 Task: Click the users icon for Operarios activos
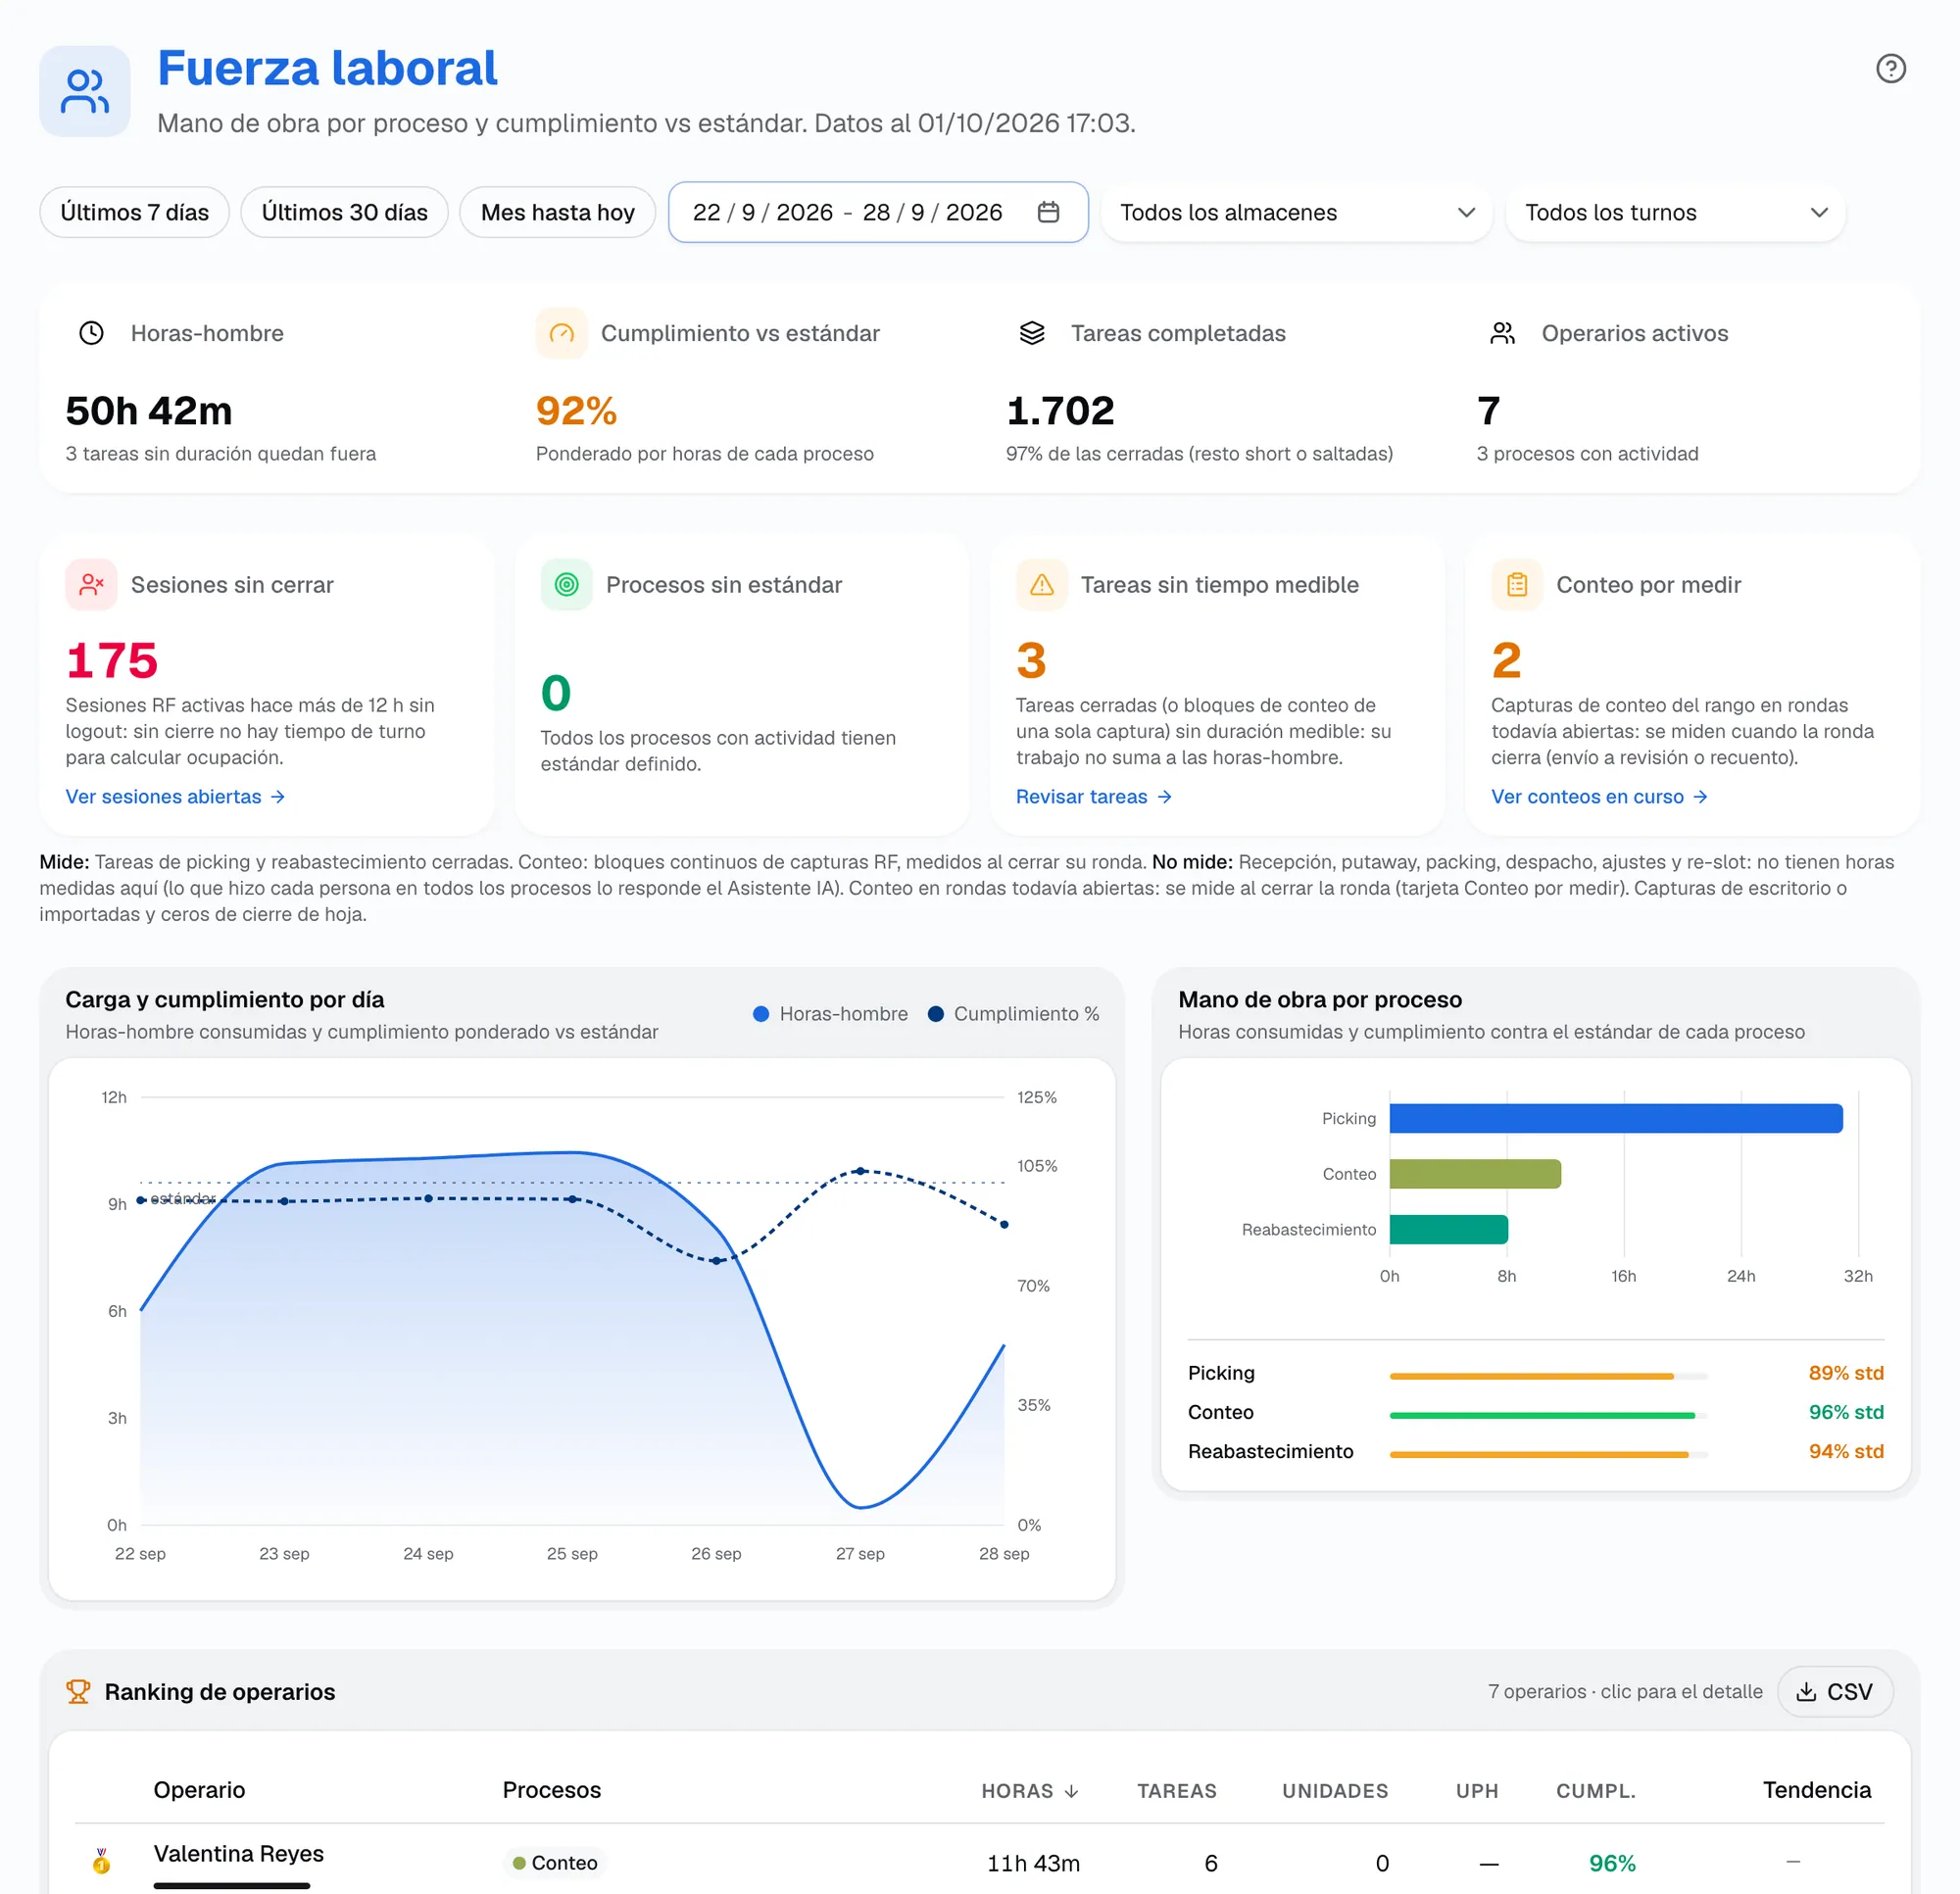click(1502, 333)
